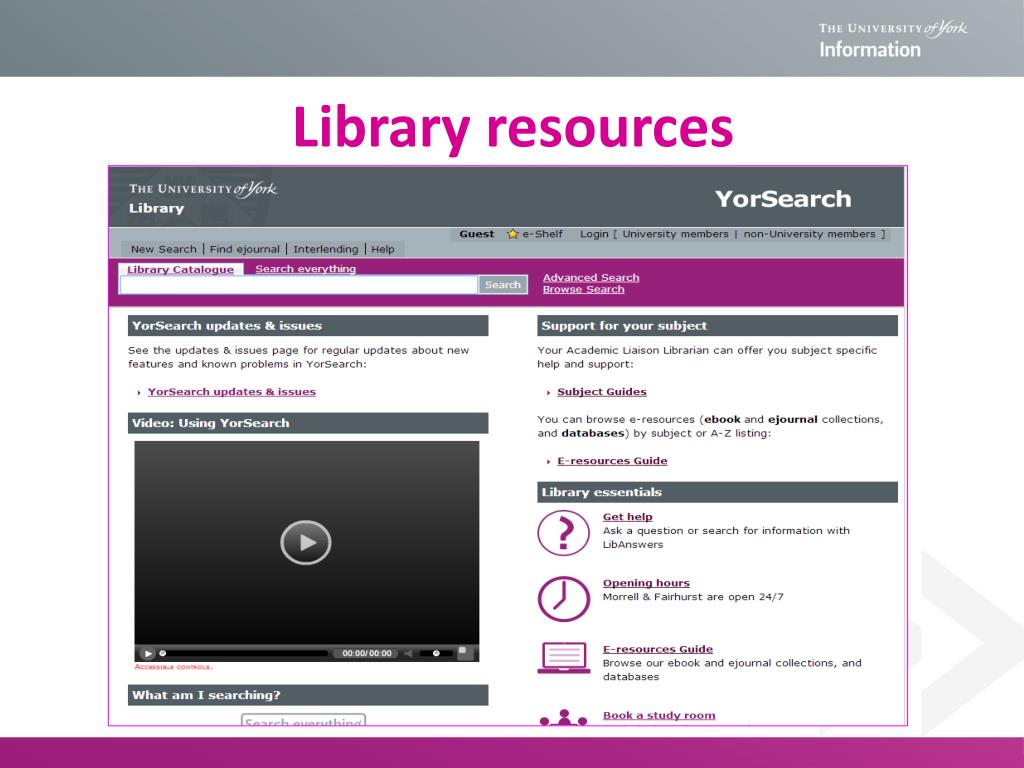This screenshot has width=1024, height=768.
Task: Click the Search button
Action: pos(503,285)
